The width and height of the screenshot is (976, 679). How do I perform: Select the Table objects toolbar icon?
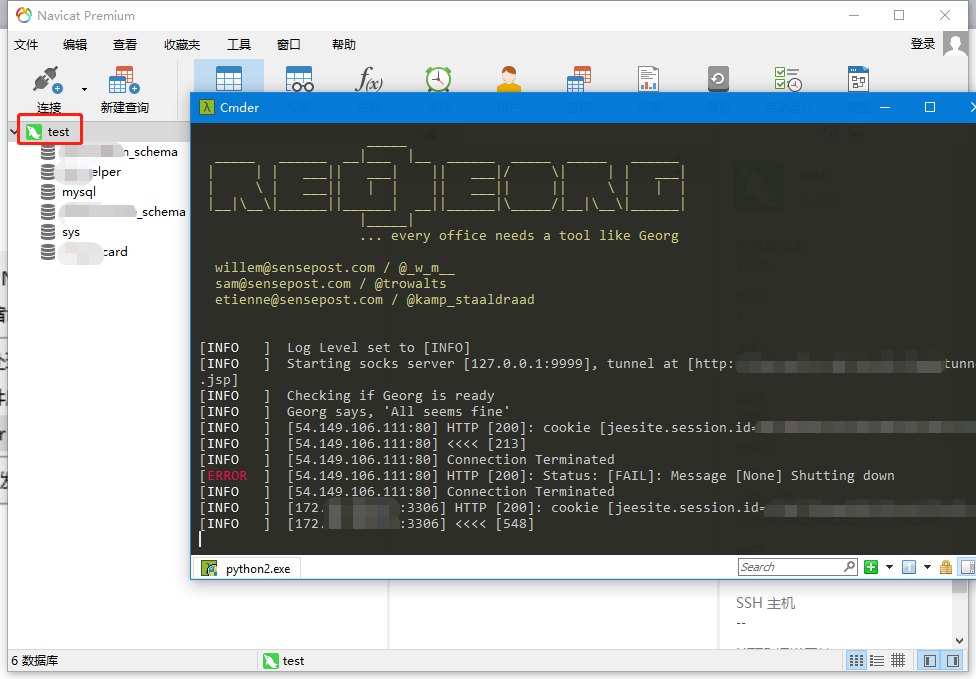[228, 80]
